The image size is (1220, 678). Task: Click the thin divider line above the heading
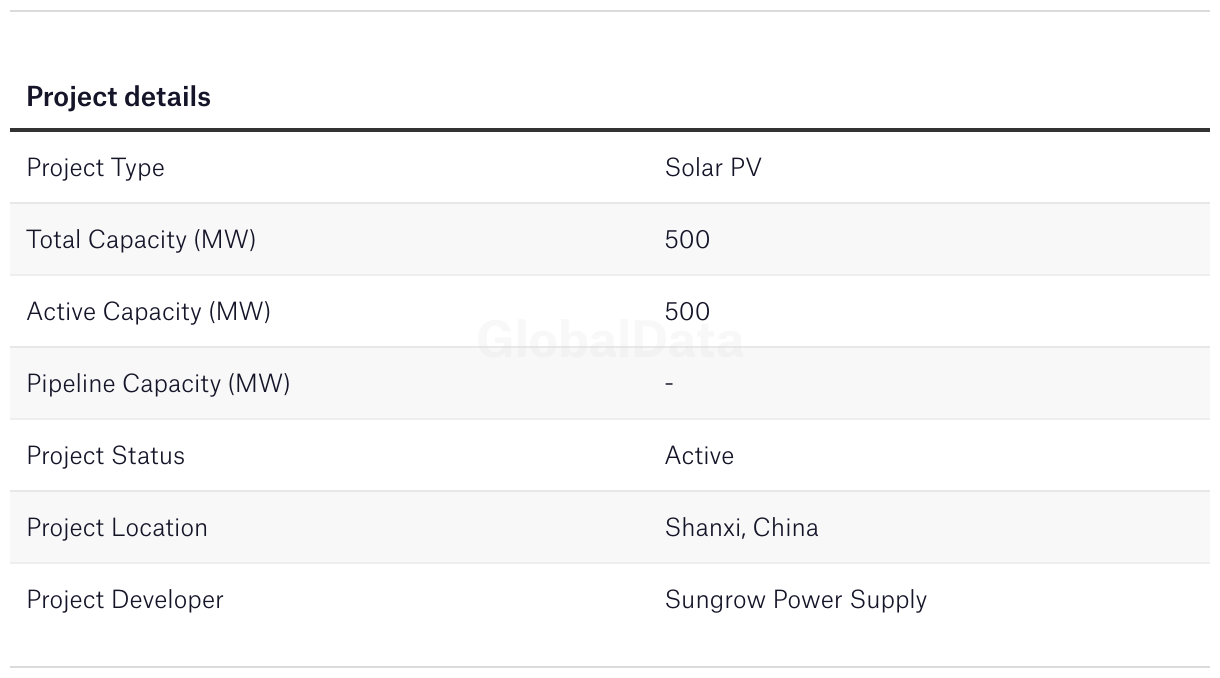pyautogui.click(x=610, y=11)
